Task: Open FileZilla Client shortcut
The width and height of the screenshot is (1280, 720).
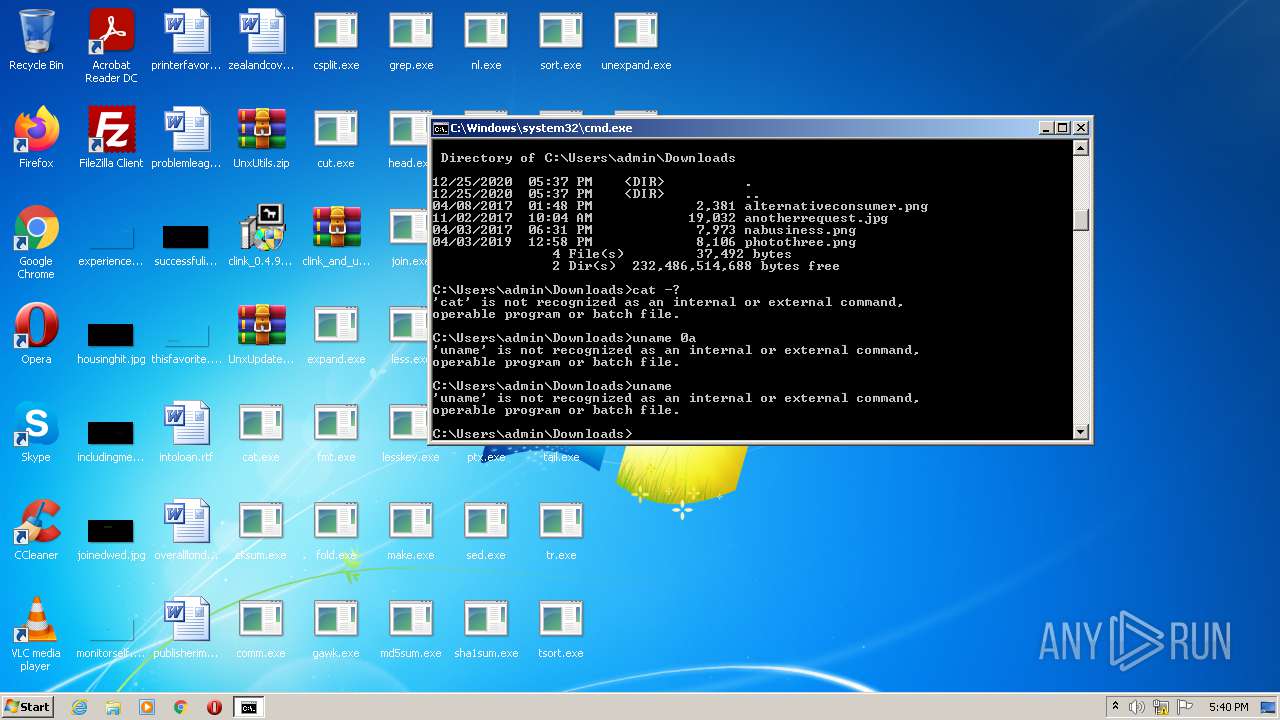Action: pos(111,138)
